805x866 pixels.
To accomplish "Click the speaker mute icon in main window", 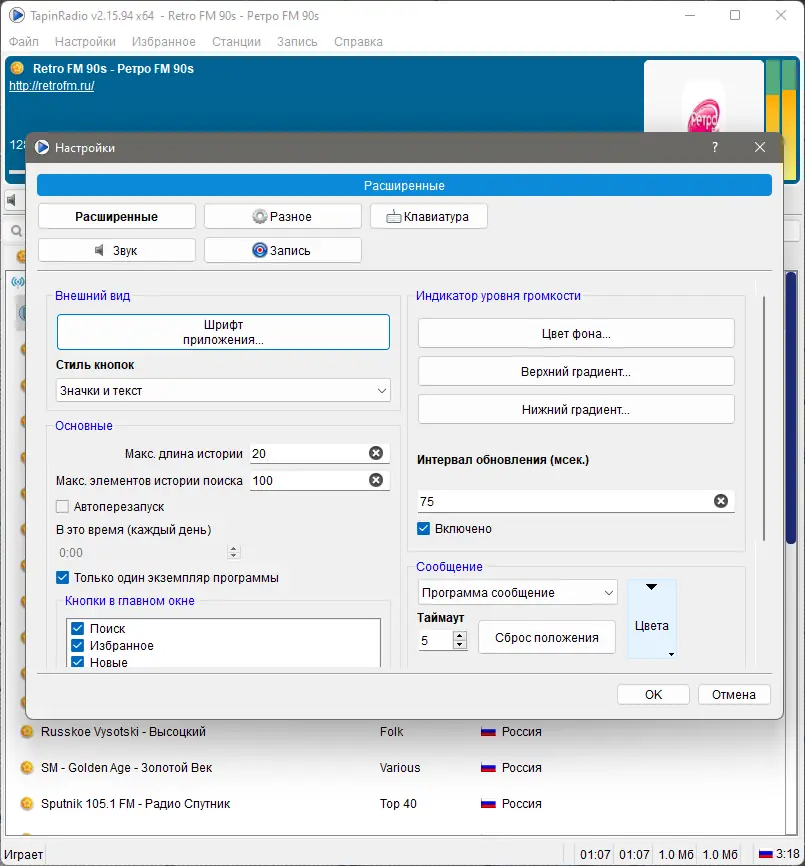I will click(12, 200).
